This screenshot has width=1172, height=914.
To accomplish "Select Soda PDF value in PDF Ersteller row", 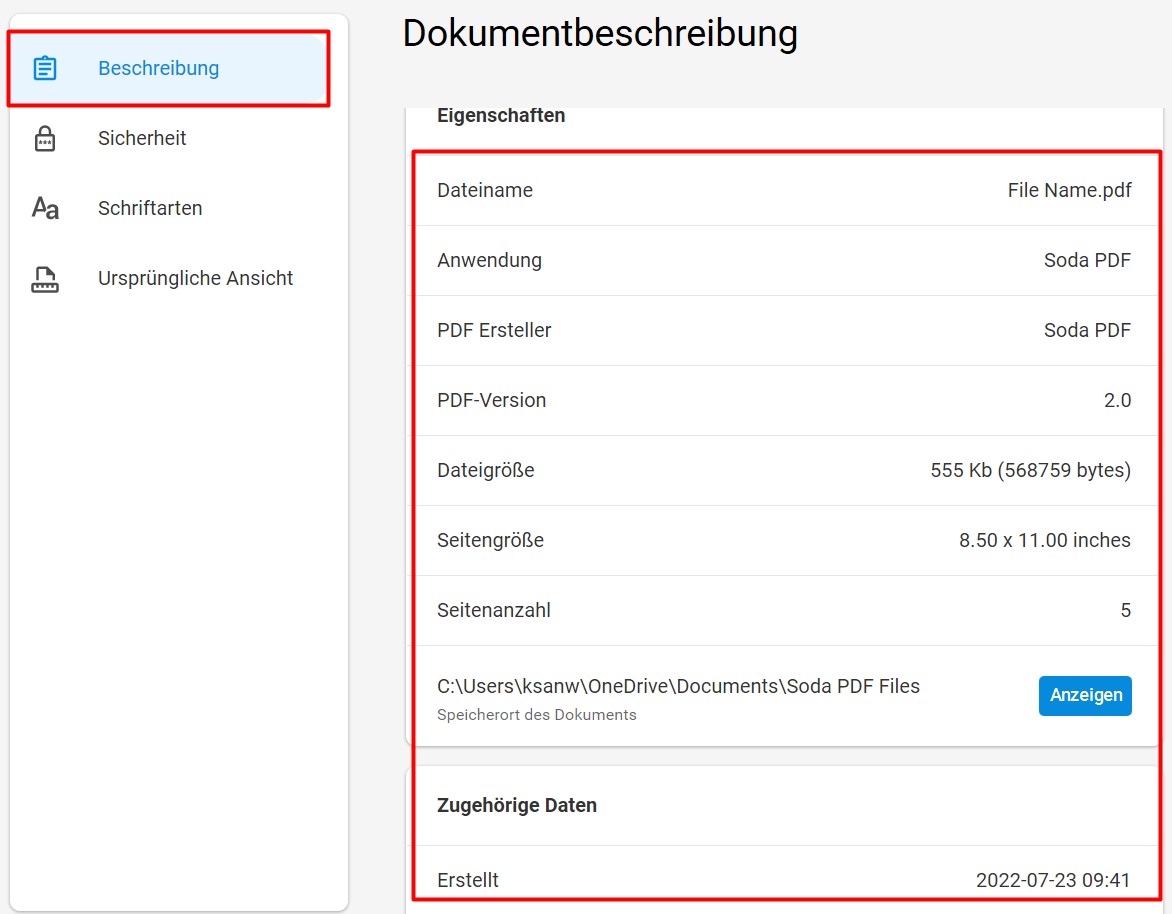I will [x=1087, y=330].
